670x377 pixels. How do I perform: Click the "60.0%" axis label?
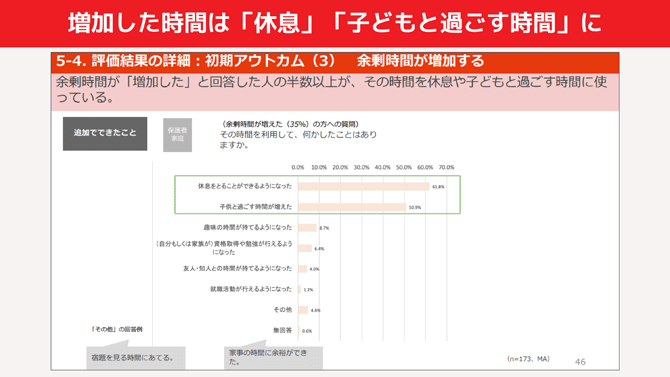[425, 168]
